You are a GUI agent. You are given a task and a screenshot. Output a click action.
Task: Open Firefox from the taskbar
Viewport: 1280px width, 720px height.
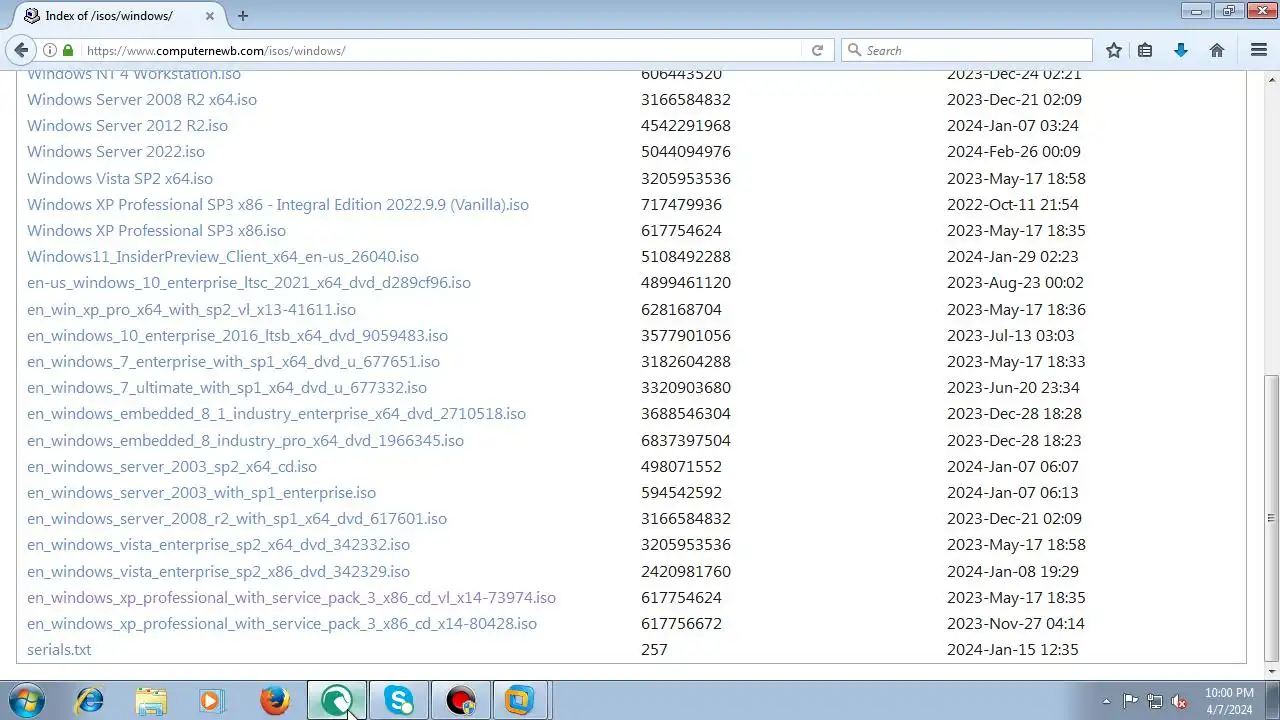275,700
